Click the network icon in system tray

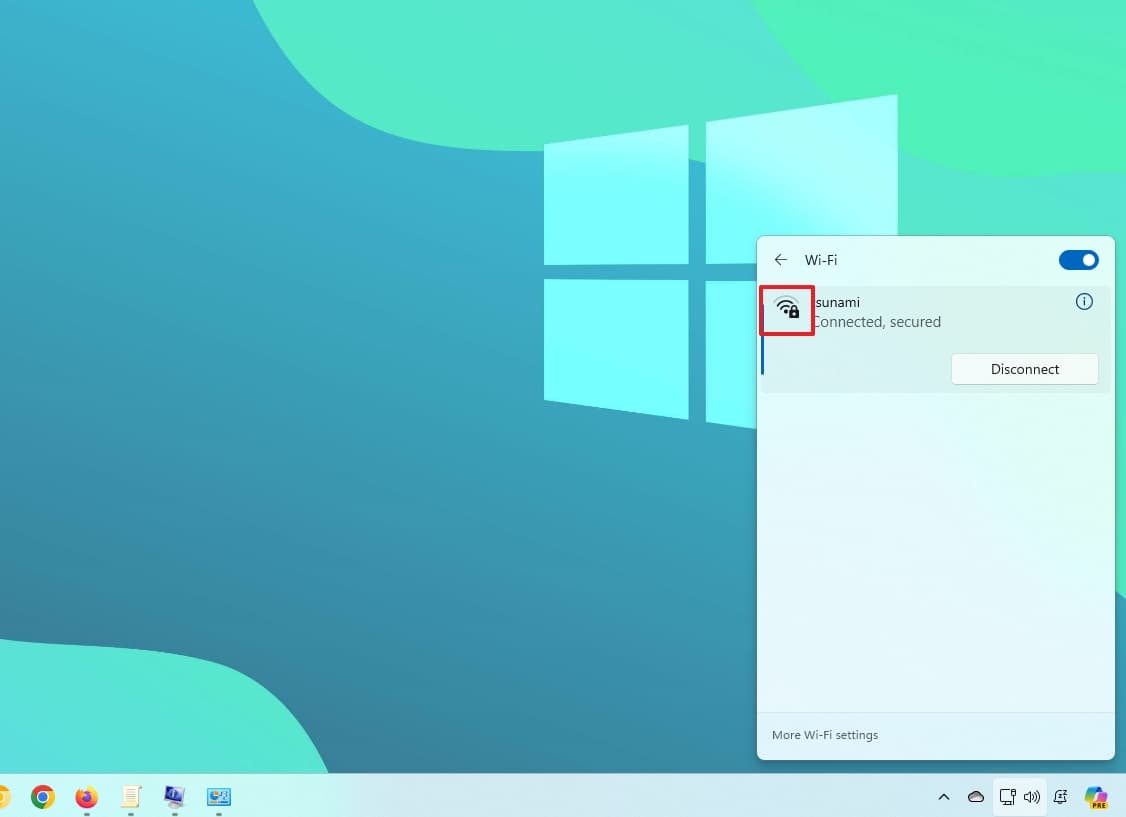tap(1008, 797)
